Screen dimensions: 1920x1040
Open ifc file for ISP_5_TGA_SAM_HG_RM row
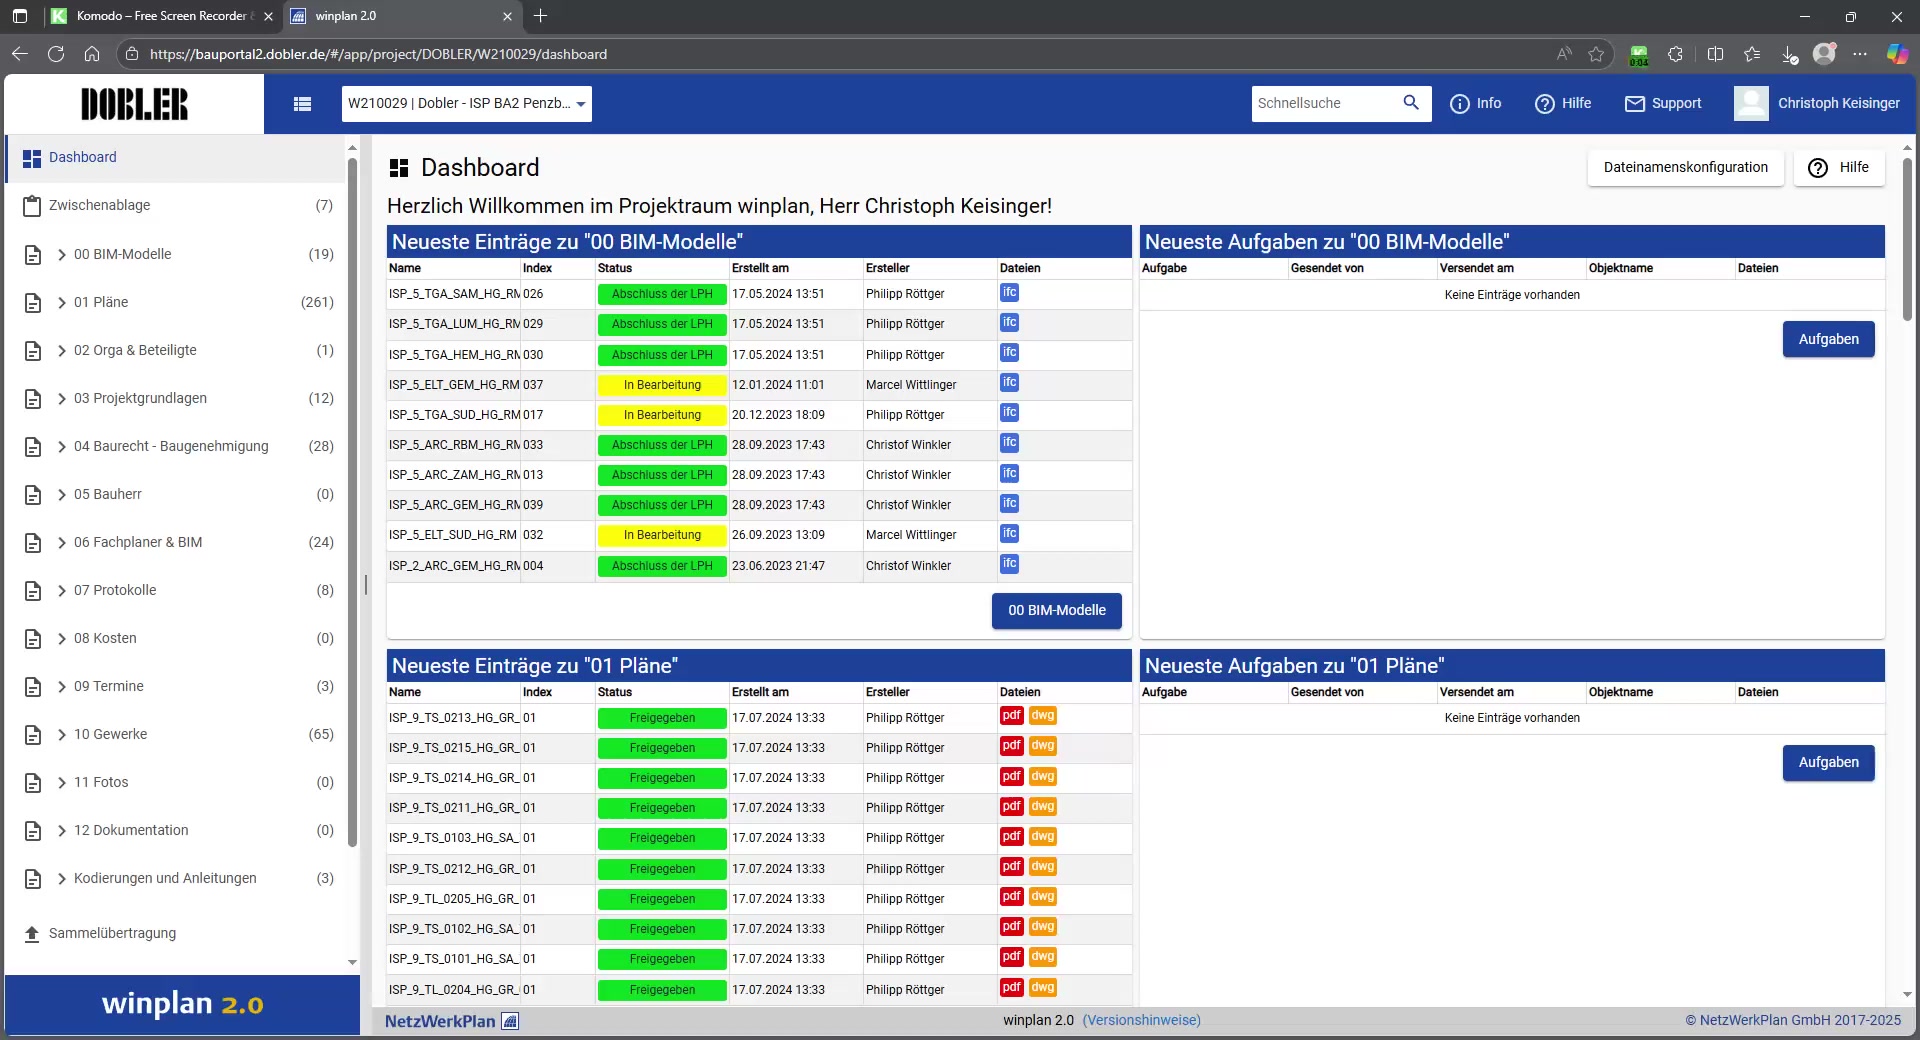(x=1009, y=293)
